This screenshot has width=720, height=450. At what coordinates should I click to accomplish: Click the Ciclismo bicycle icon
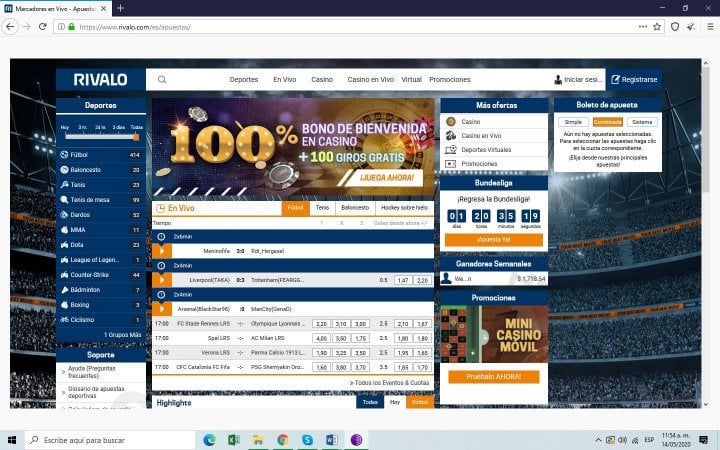click(64, 320)
